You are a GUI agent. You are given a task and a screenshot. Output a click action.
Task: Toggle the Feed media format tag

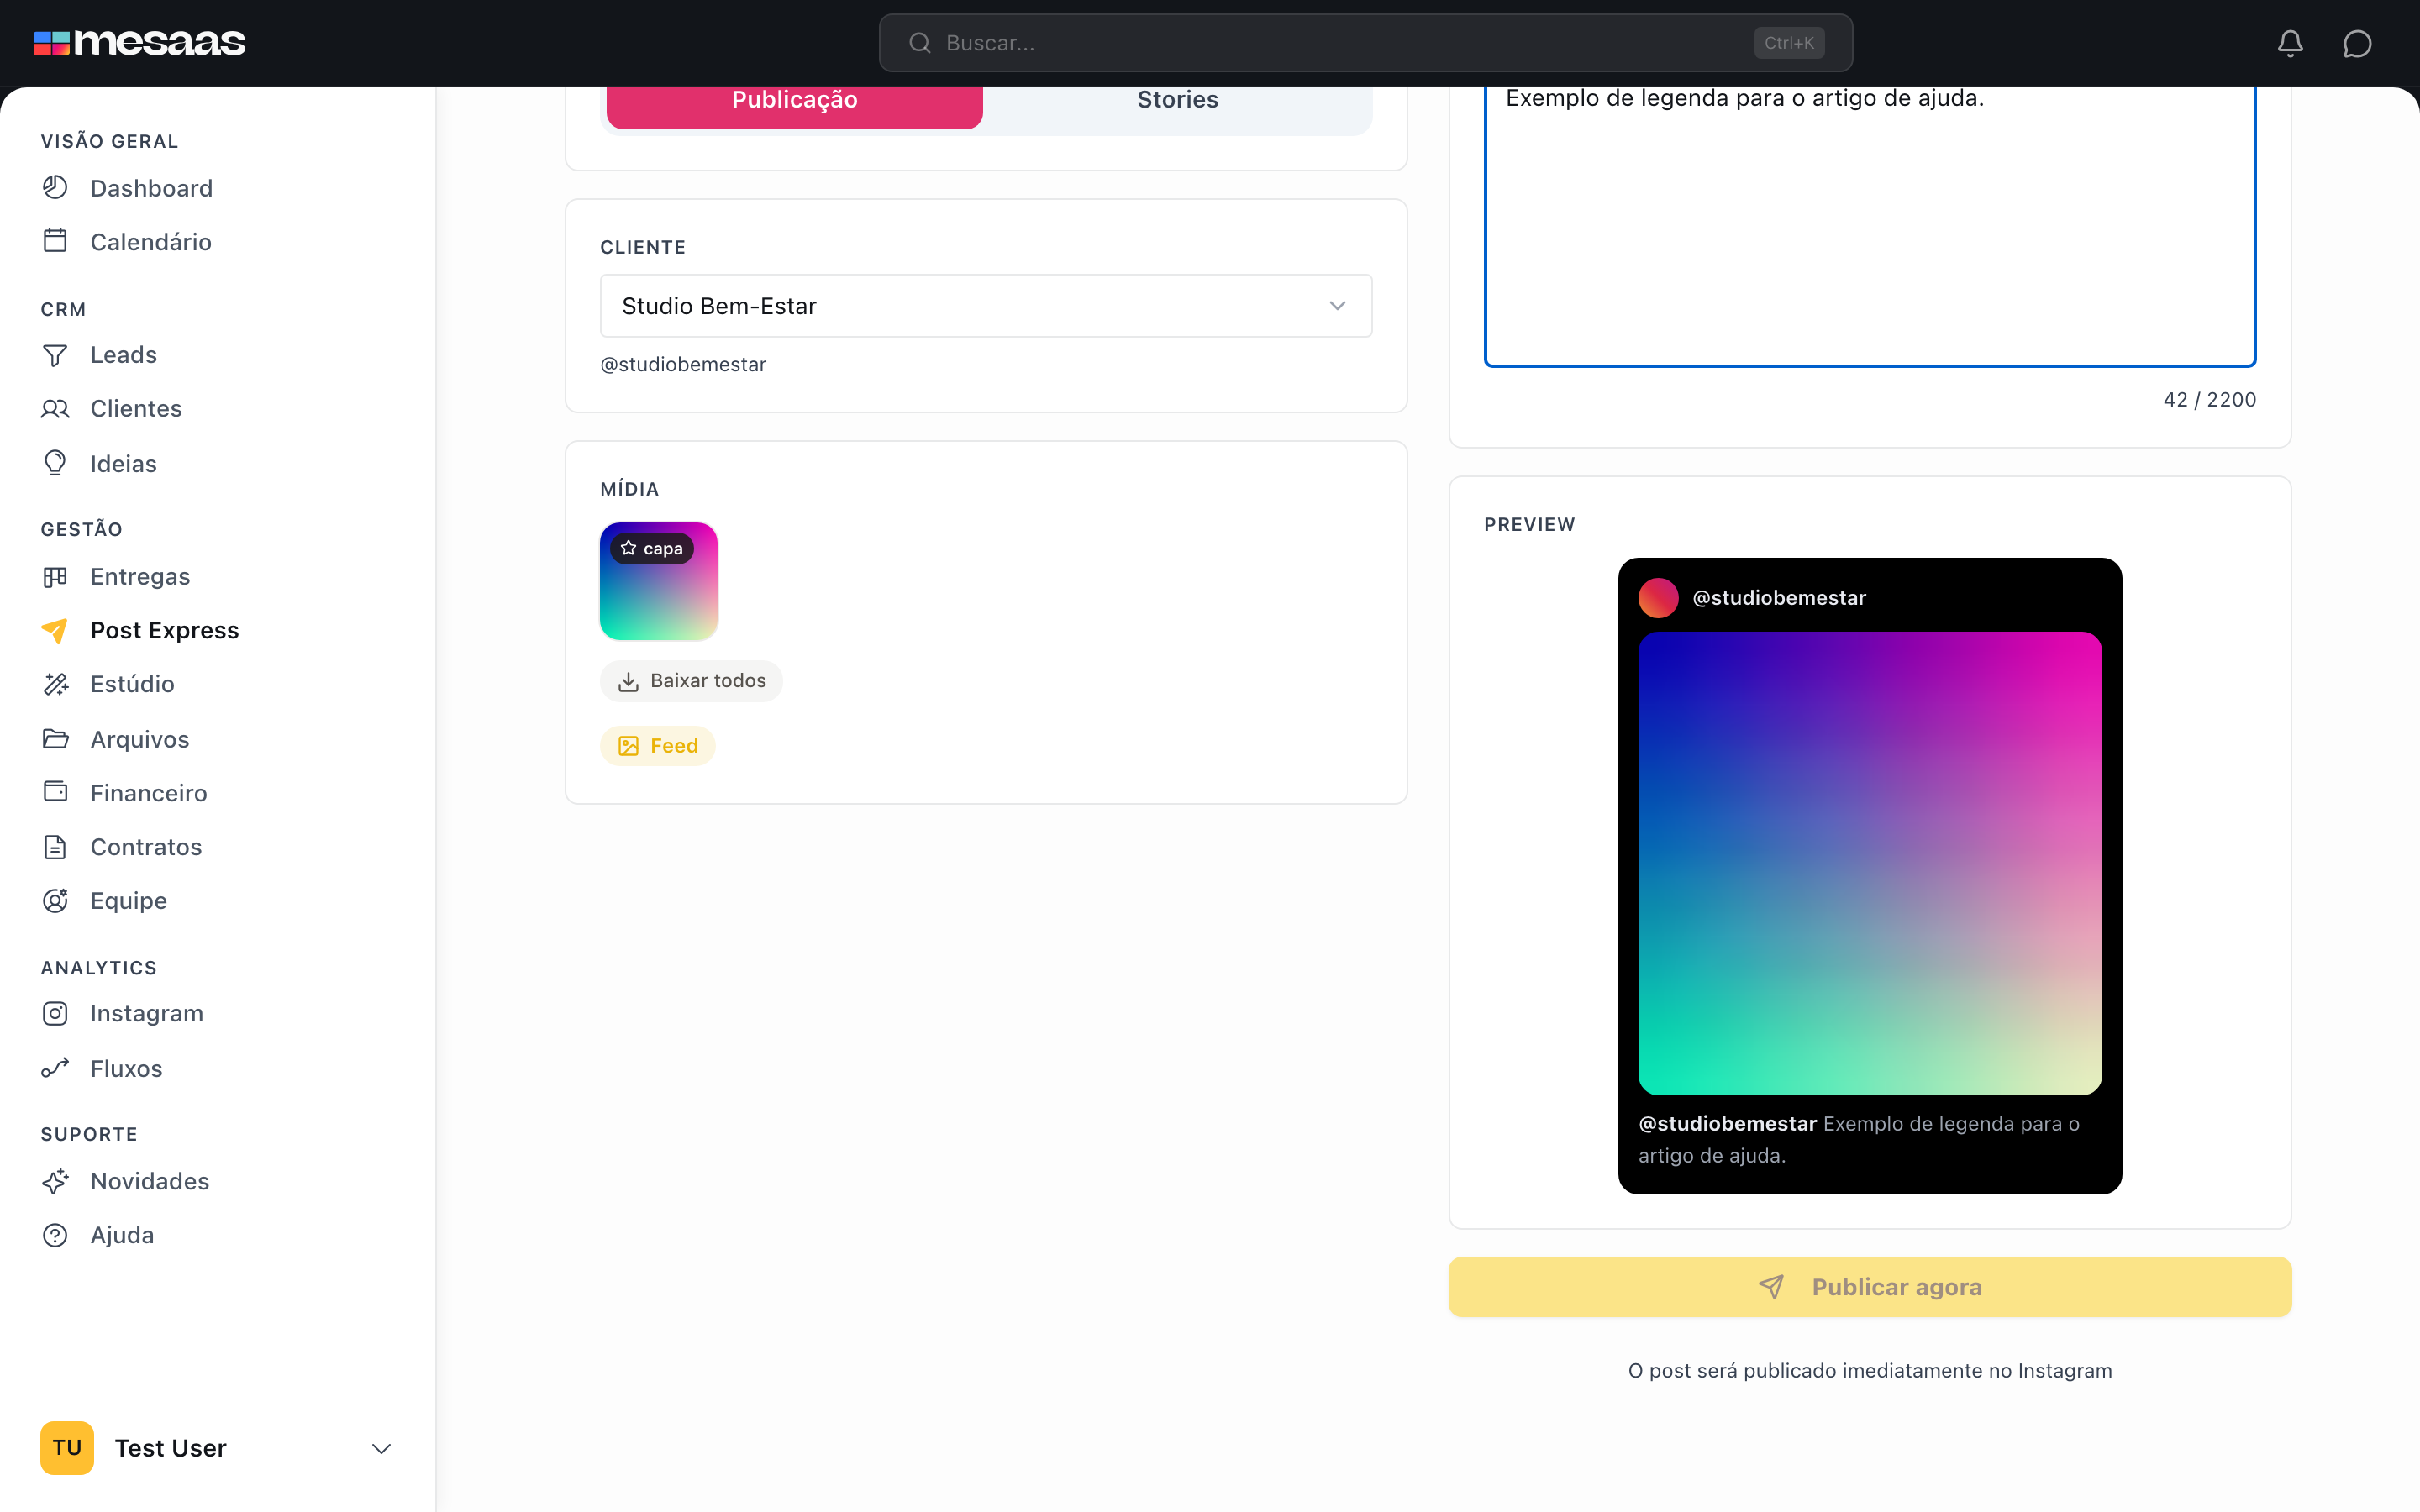[658, 746]
